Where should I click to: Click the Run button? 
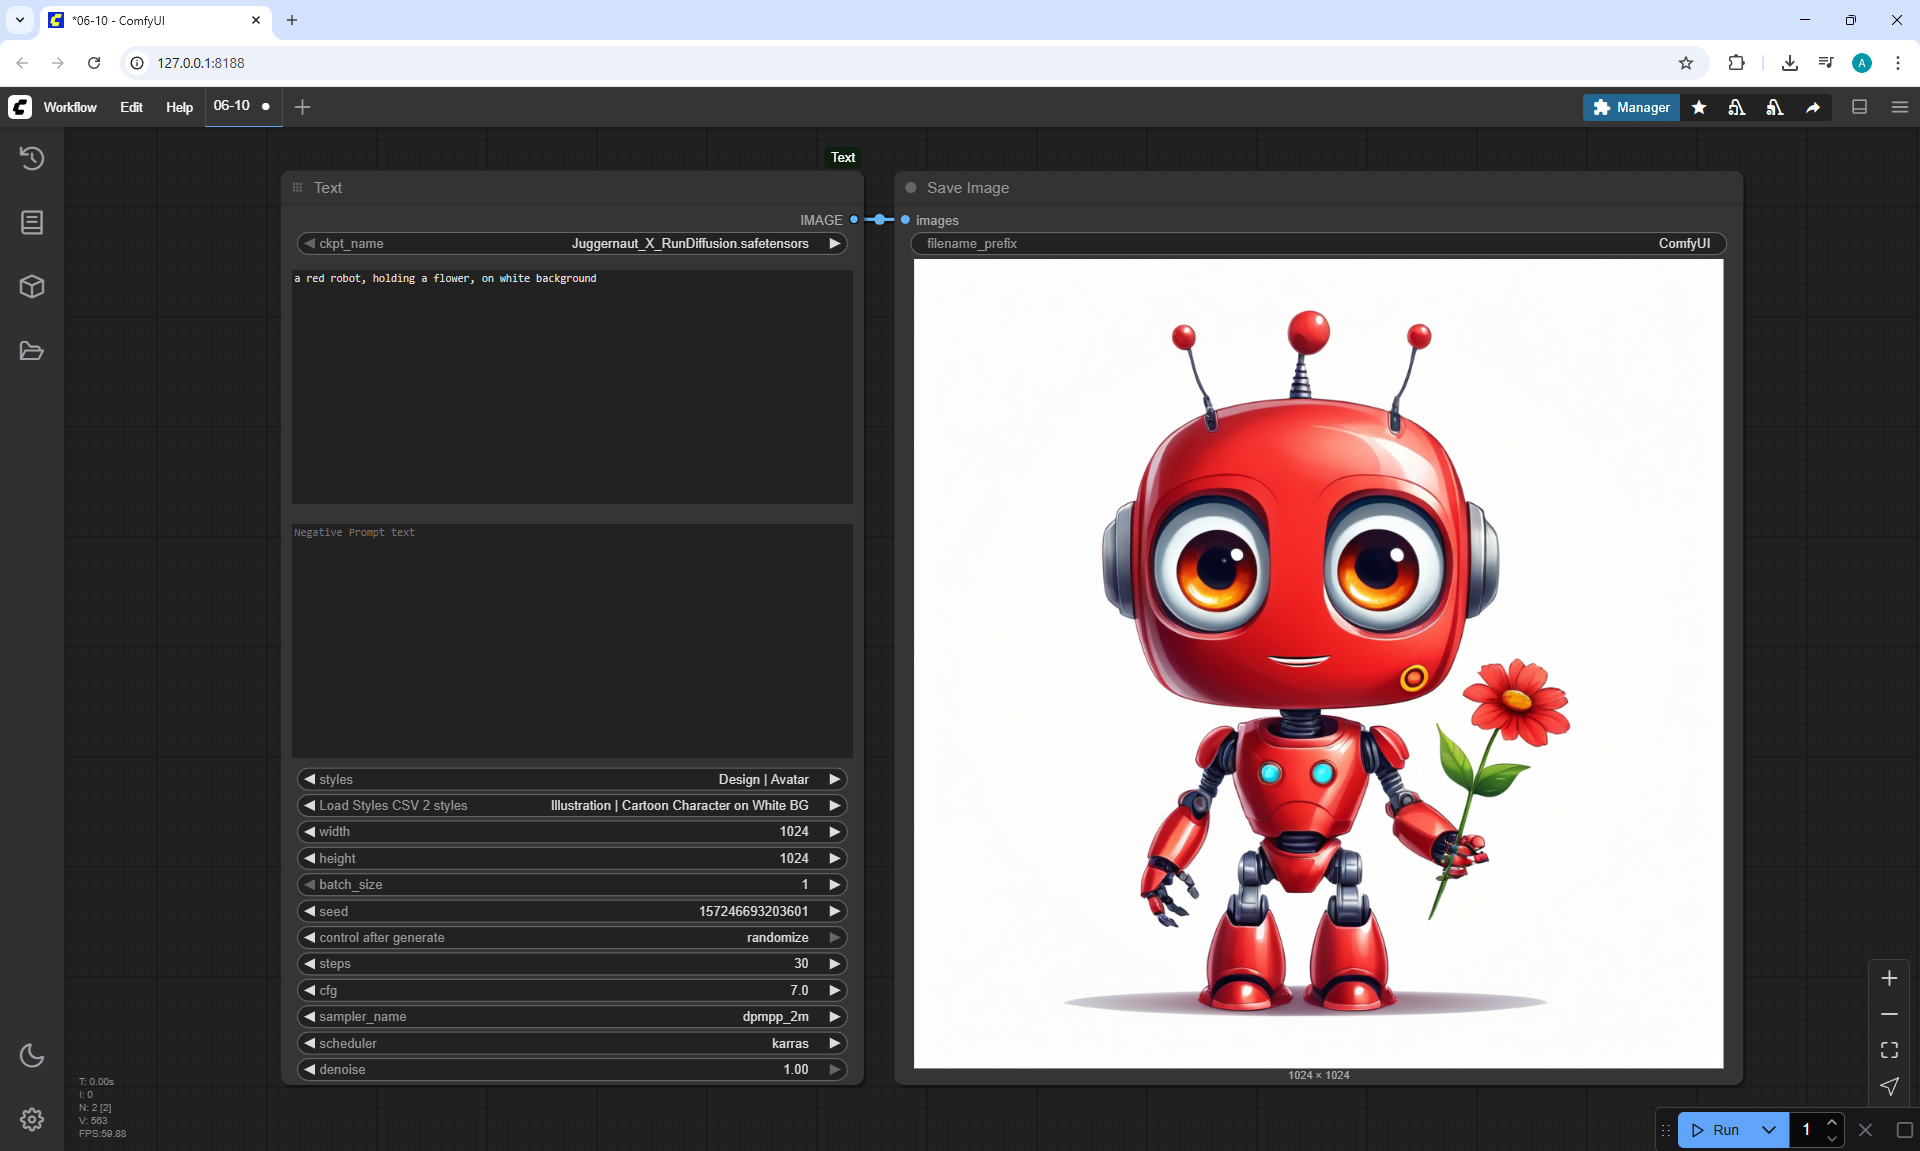1717,1130
